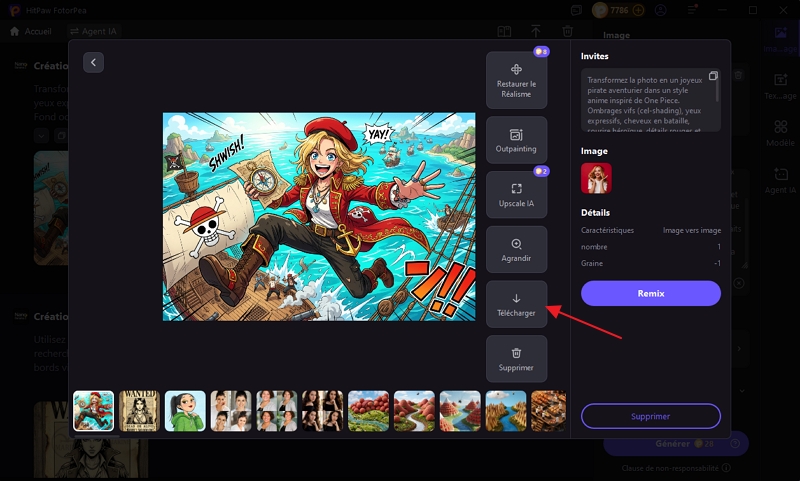Go back using the chevron arrow button
The image size is (800, 481).
93,62
